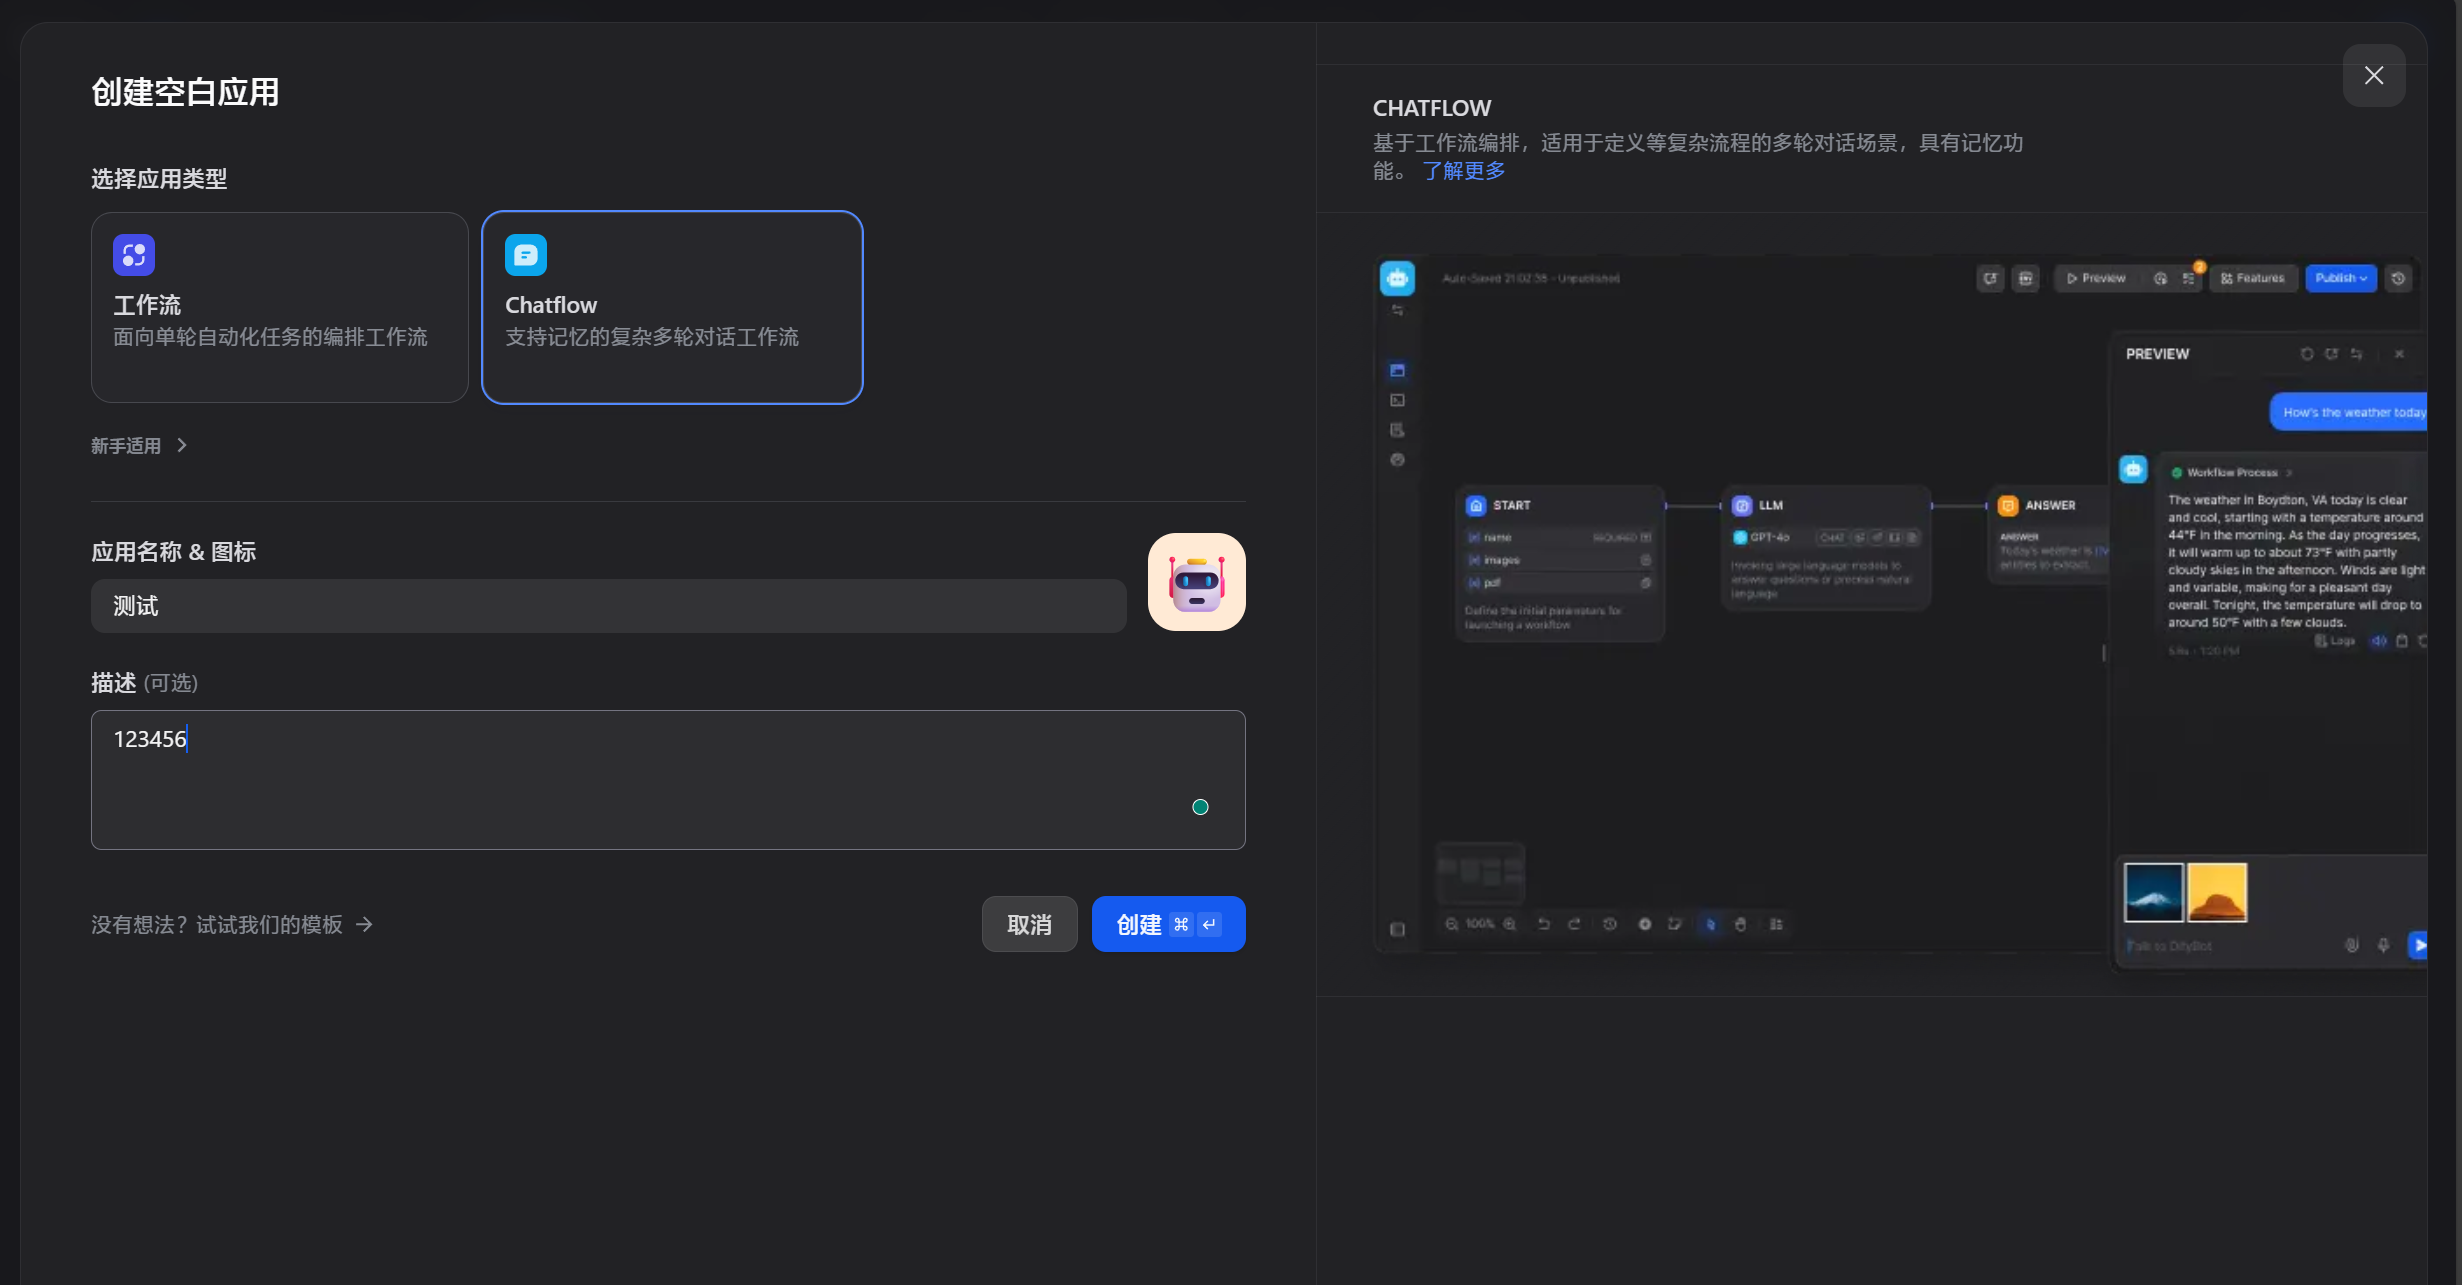Open the 了解更多 link

pyautogui.click(x=1464, y=171)
